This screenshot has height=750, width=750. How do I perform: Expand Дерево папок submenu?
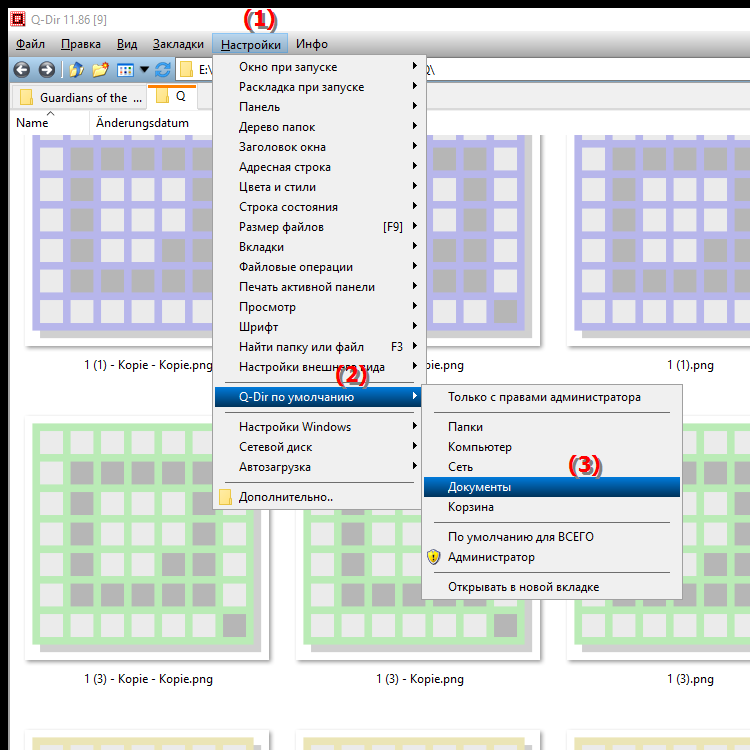pyautogui.click(x=318, y=127)
